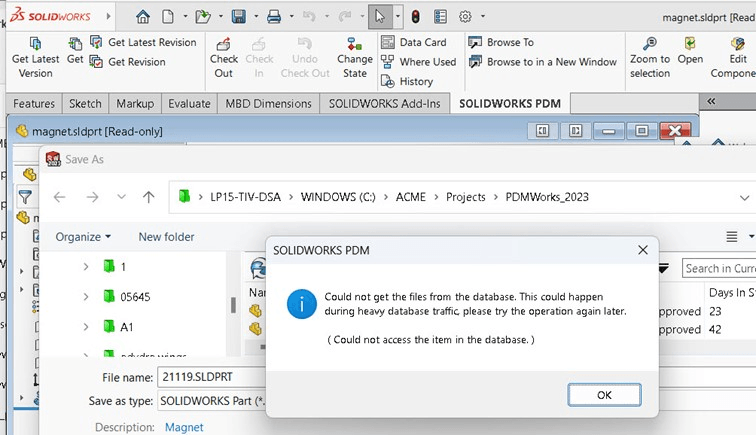Switch to the MBD Dimensions tab

click(269, 104)
